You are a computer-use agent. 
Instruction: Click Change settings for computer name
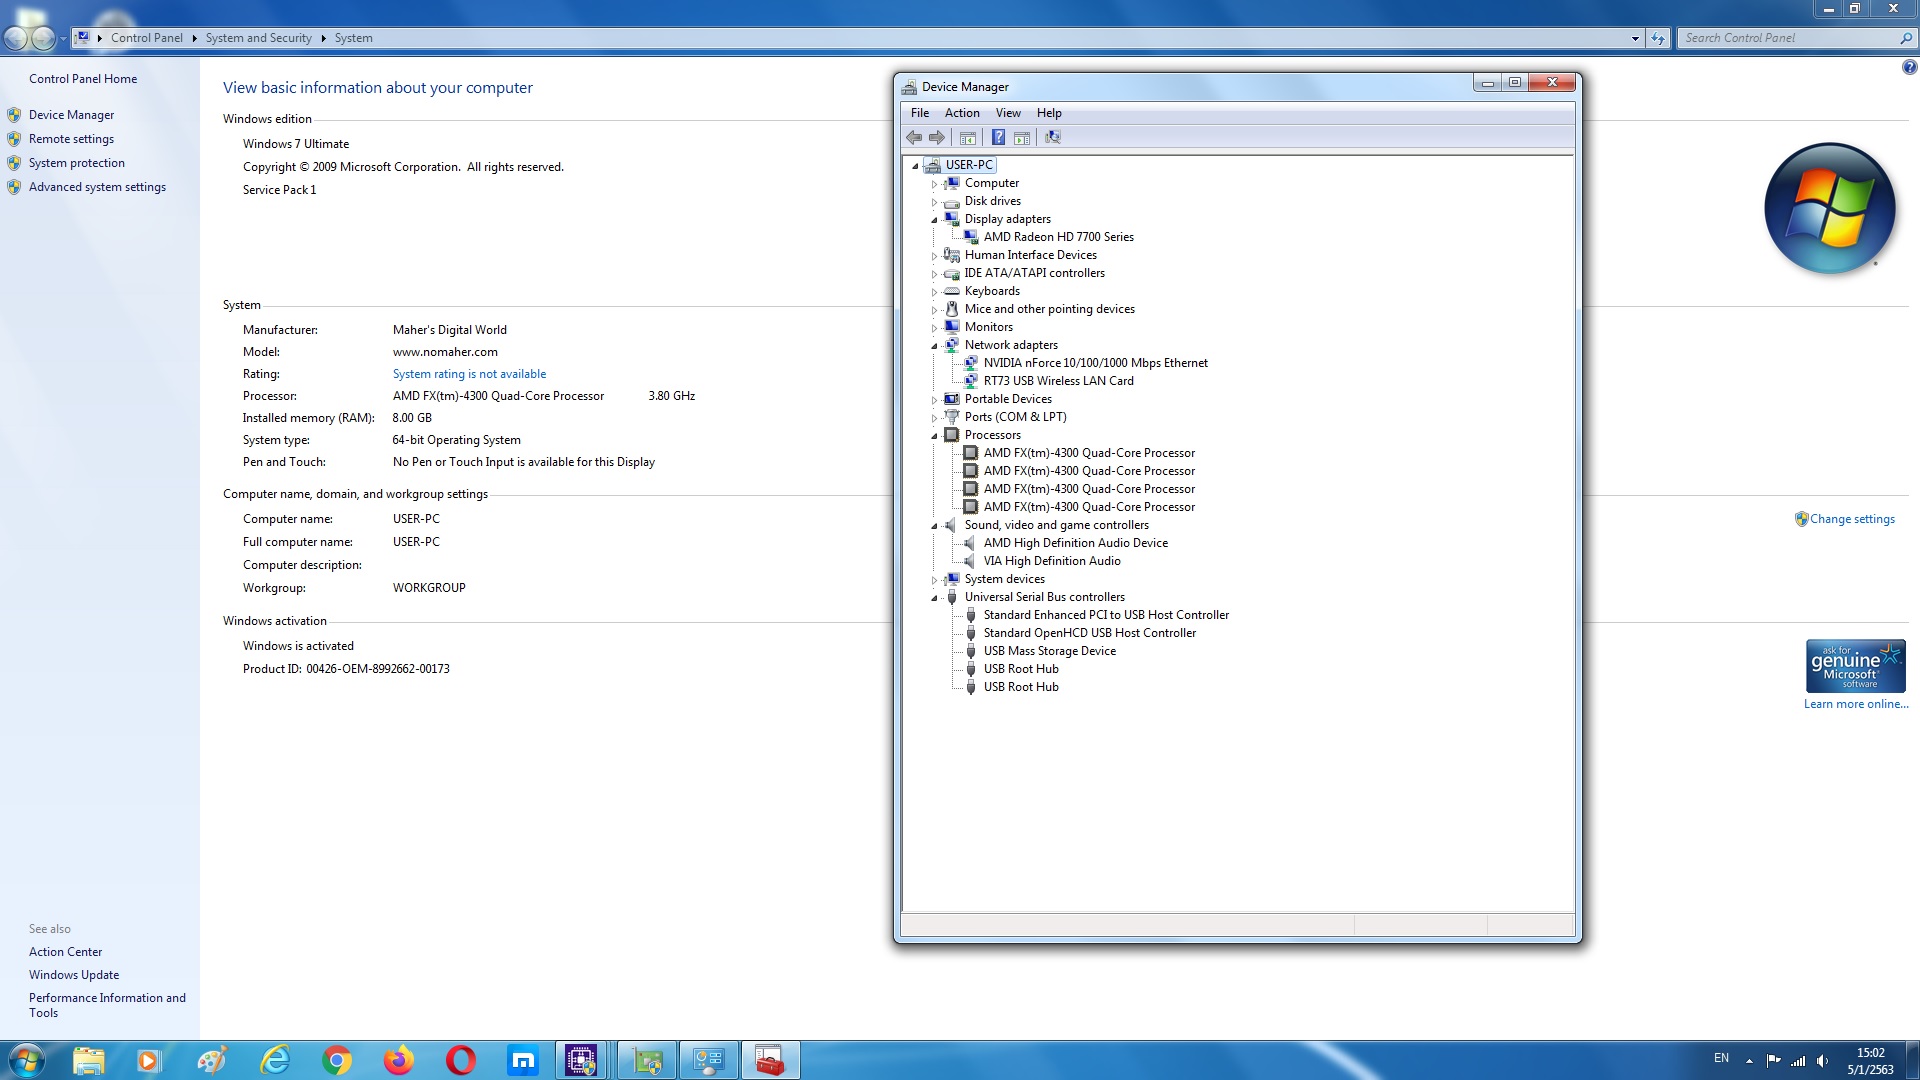(x=1852, y=519)
